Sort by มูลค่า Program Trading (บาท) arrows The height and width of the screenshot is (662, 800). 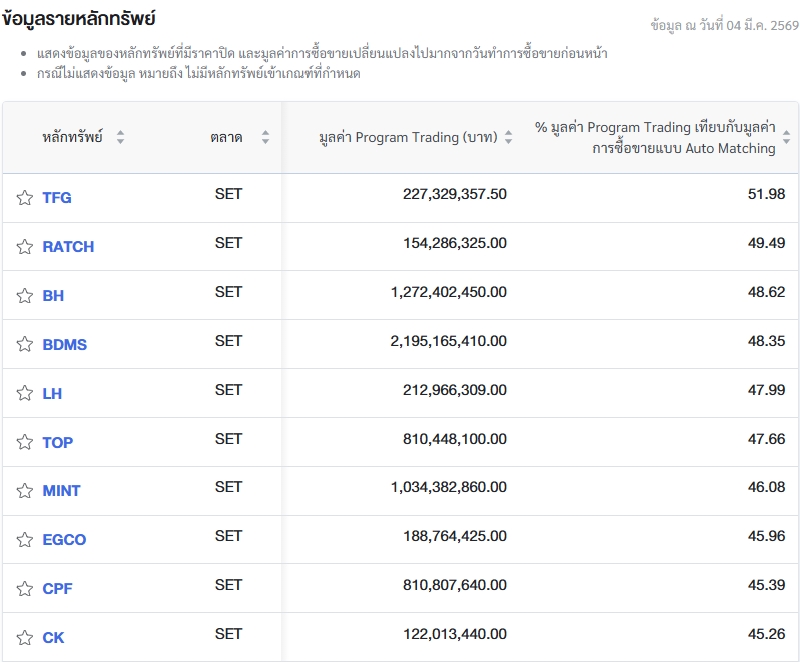(508, 138)
